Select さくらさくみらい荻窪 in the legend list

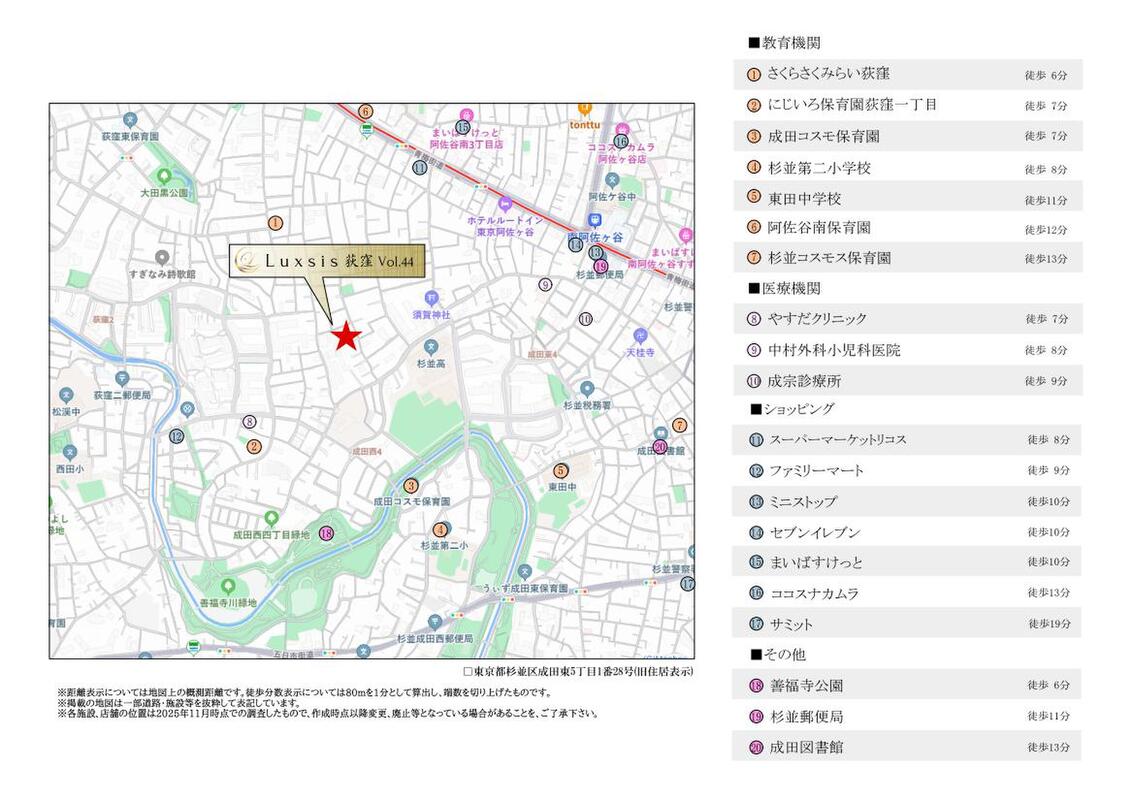point(828,74)
